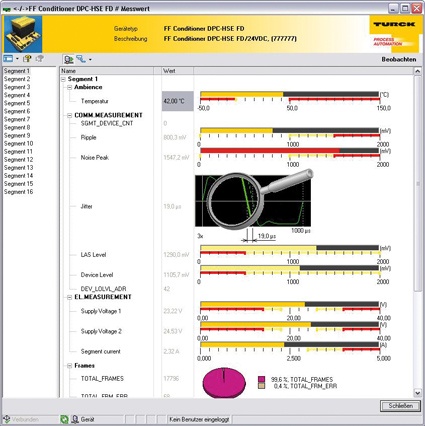Click the greyed-out help-pointer toolbar icon

pyautogui.click(x=40, y=59)
